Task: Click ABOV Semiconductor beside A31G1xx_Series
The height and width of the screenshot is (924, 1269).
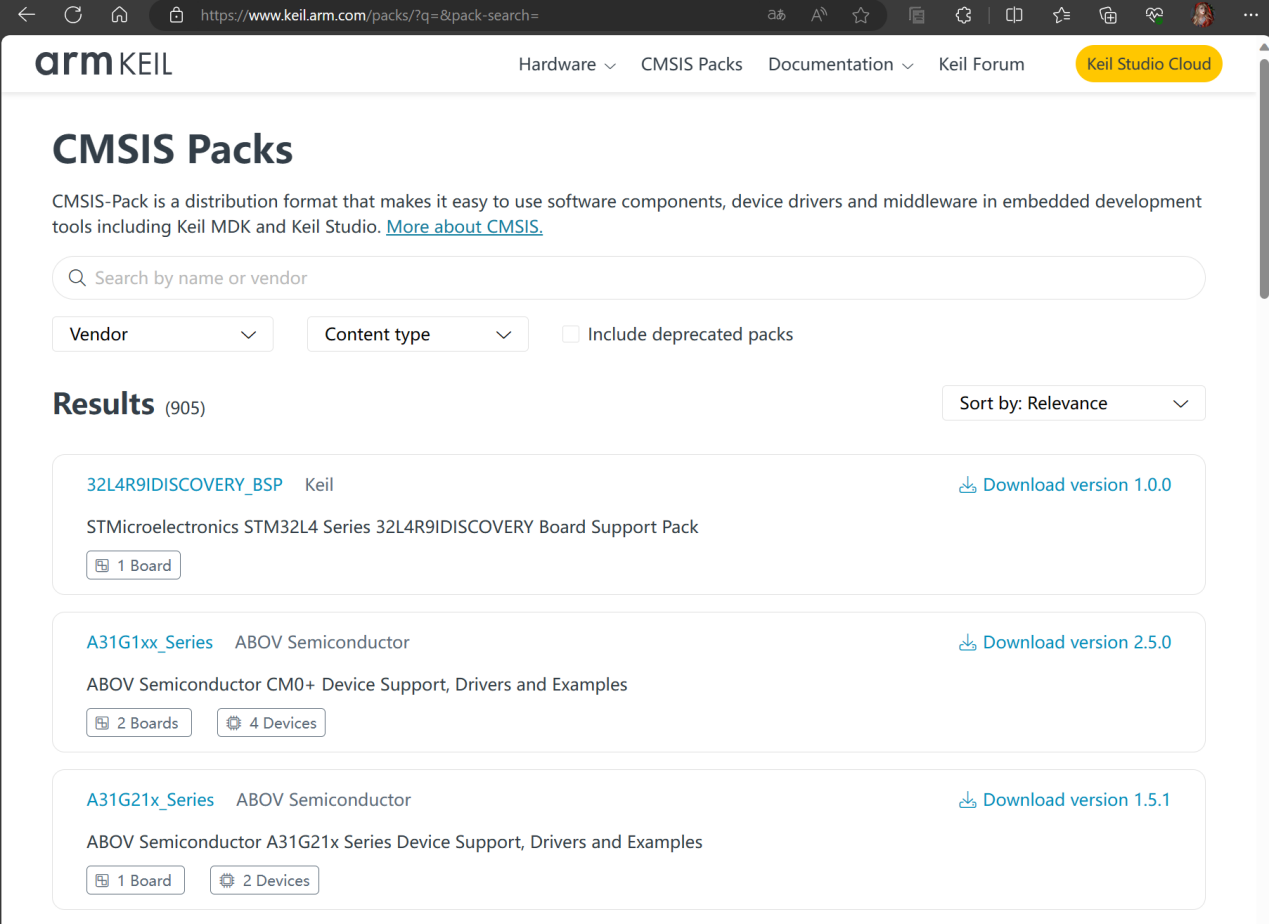Action: (322, 642)
